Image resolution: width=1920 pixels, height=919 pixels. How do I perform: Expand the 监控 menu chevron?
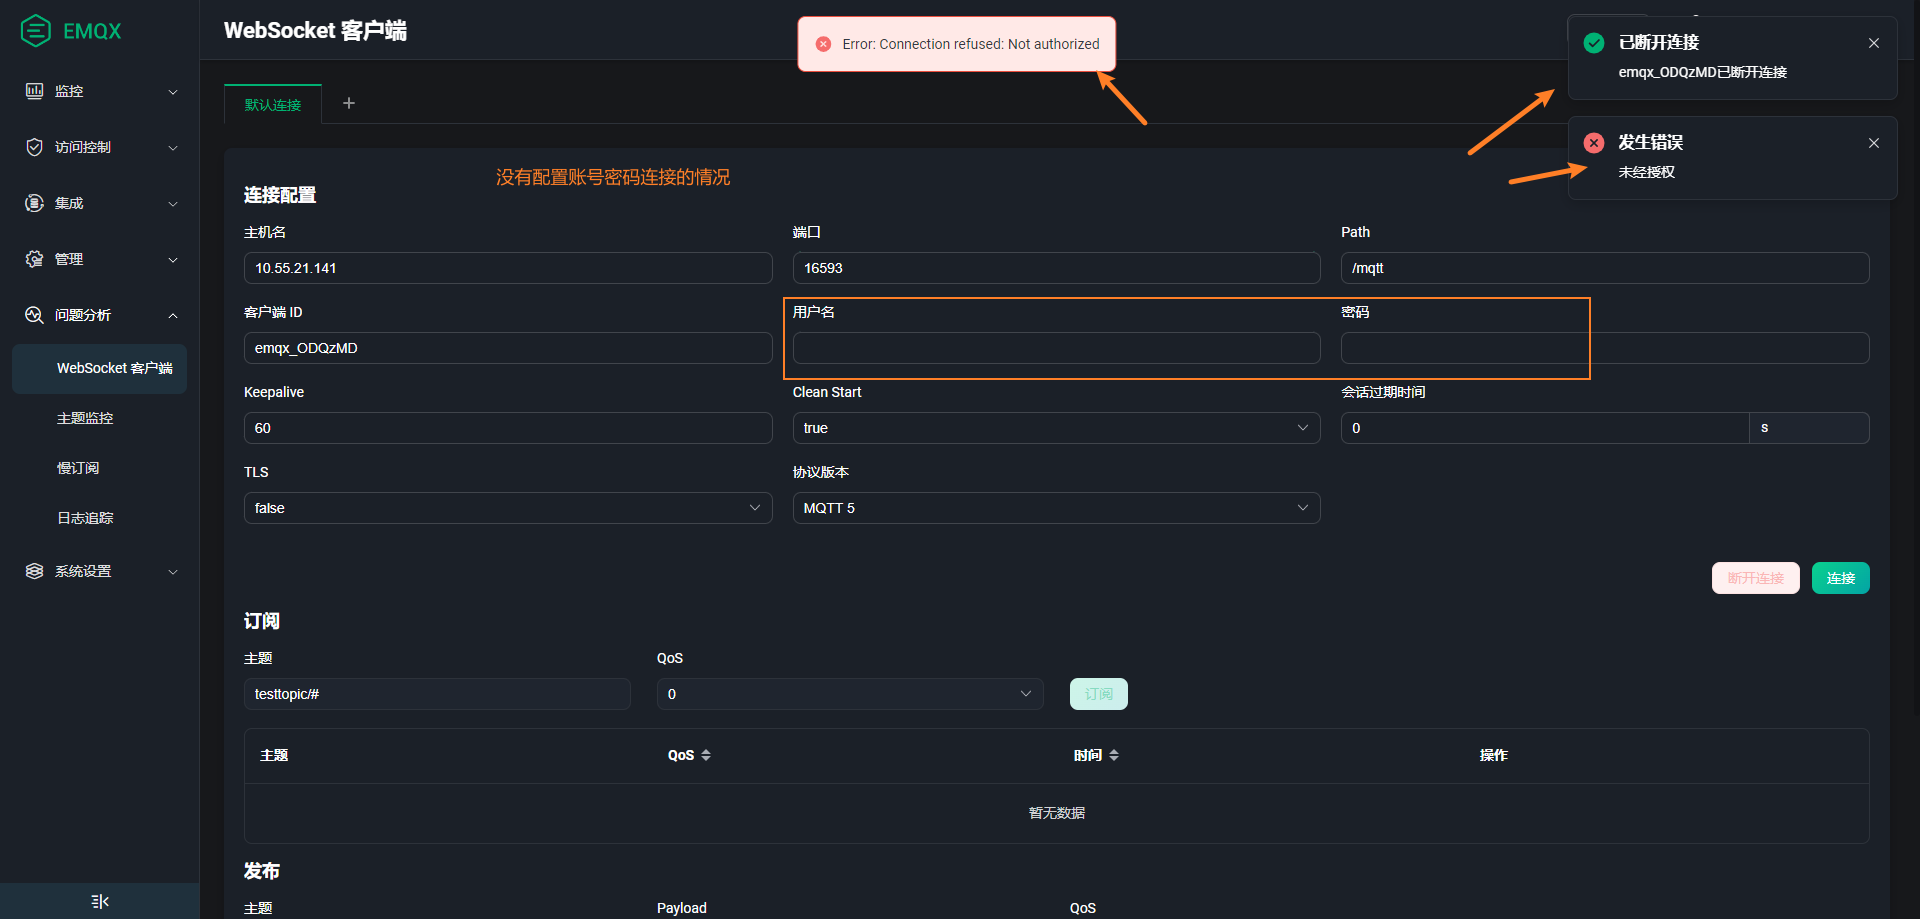pos(173,92)
